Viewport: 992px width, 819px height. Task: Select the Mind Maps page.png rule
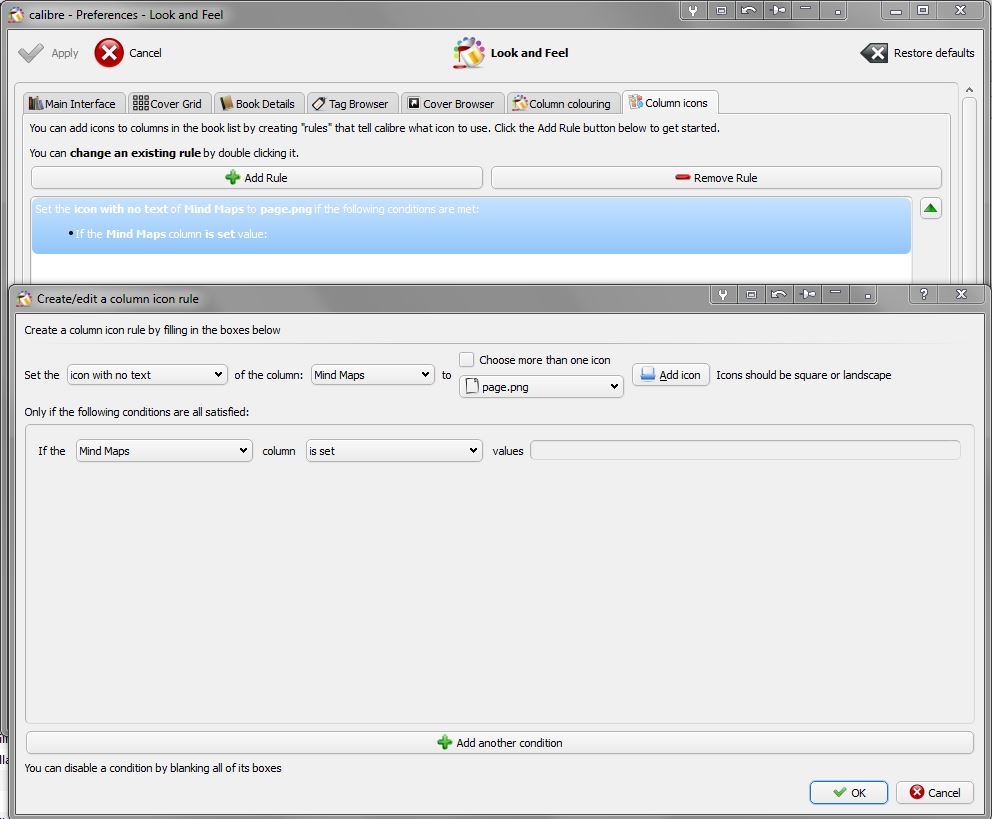[471, 225]
